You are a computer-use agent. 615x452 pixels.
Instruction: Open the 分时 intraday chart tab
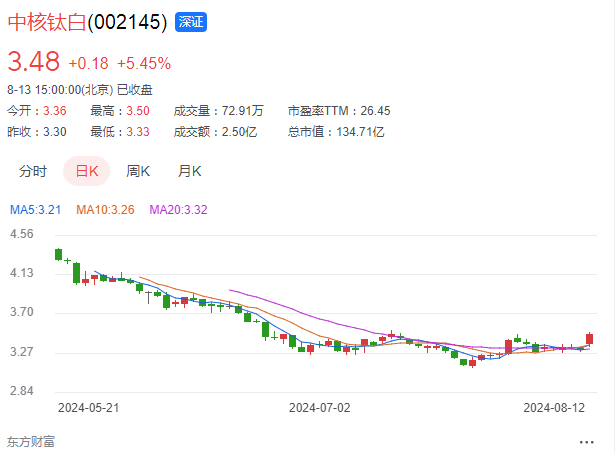pyautogui.click(x=33, y=171)
